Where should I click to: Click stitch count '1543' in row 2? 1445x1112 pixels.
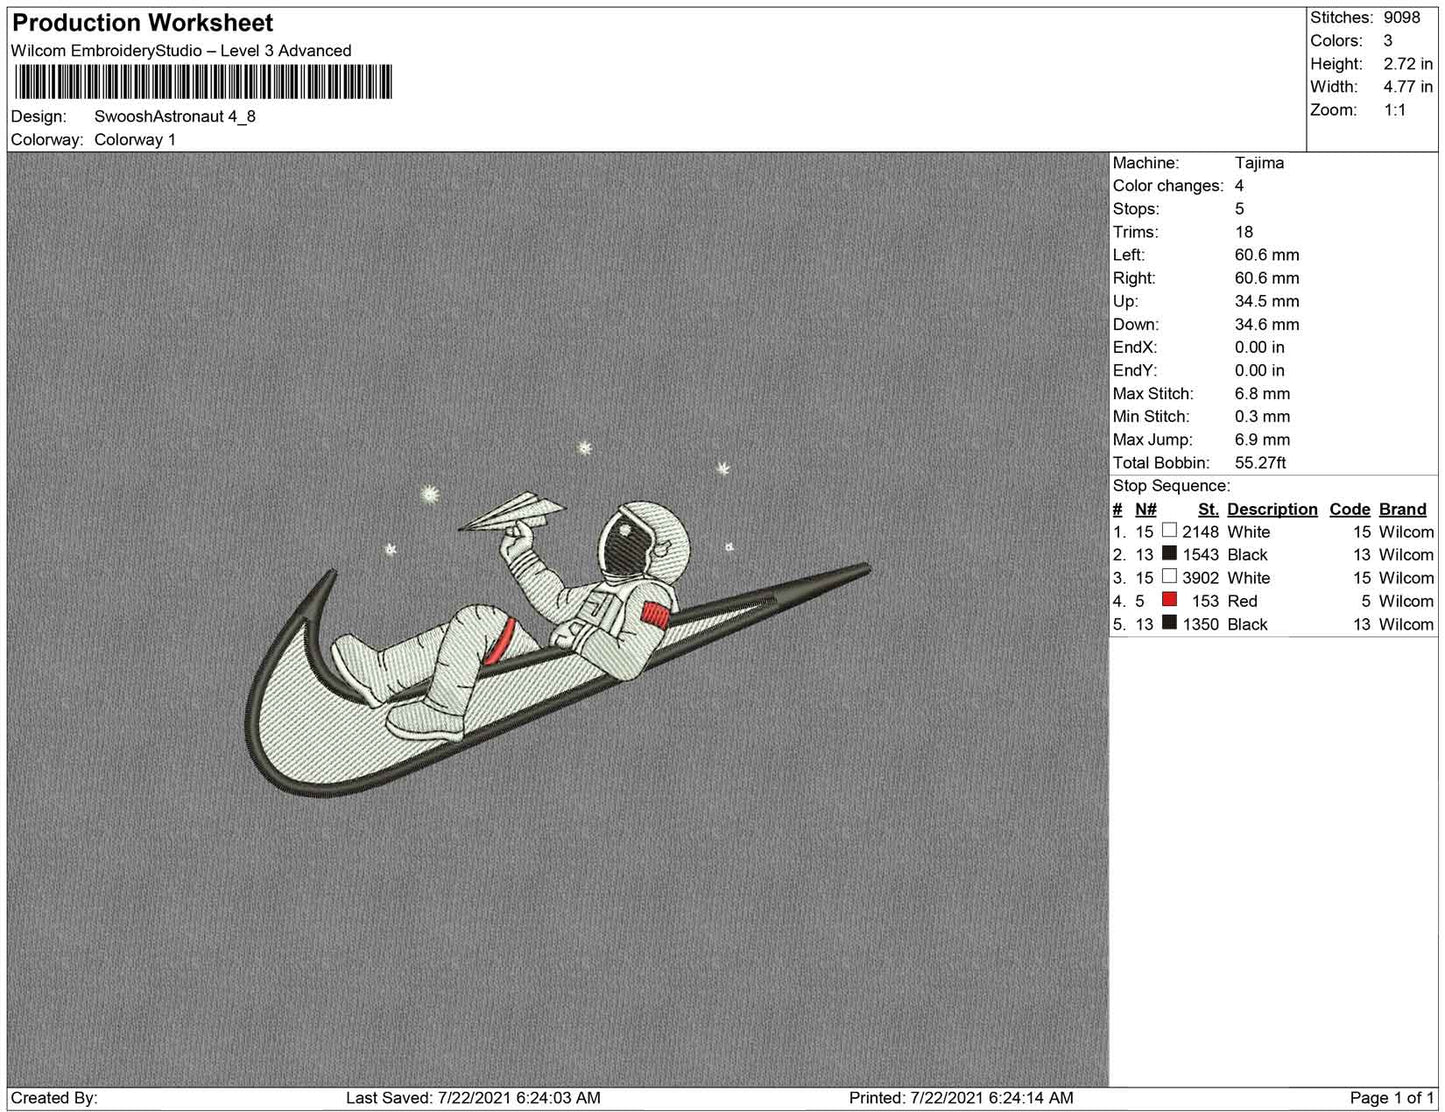(x=1200, y=555)
